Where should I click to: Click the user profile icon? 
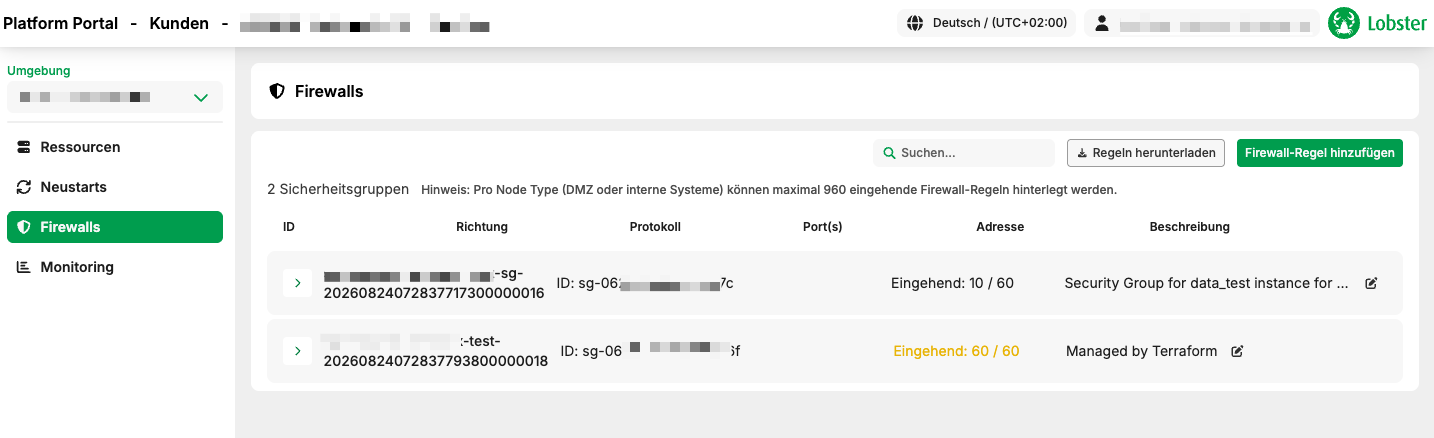pyautogui.click(x=1102, y=23)
